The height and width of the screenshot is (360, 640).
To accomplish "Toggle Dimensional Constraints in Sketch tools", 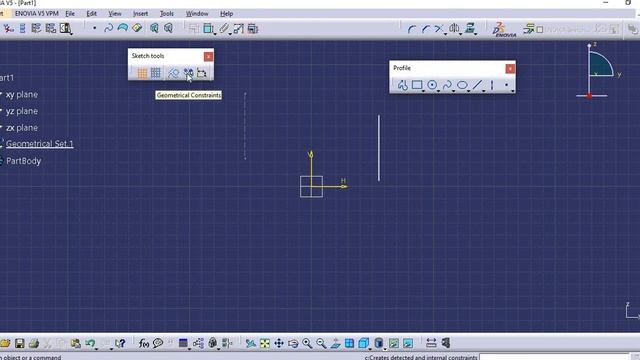I will click(202, 73).
